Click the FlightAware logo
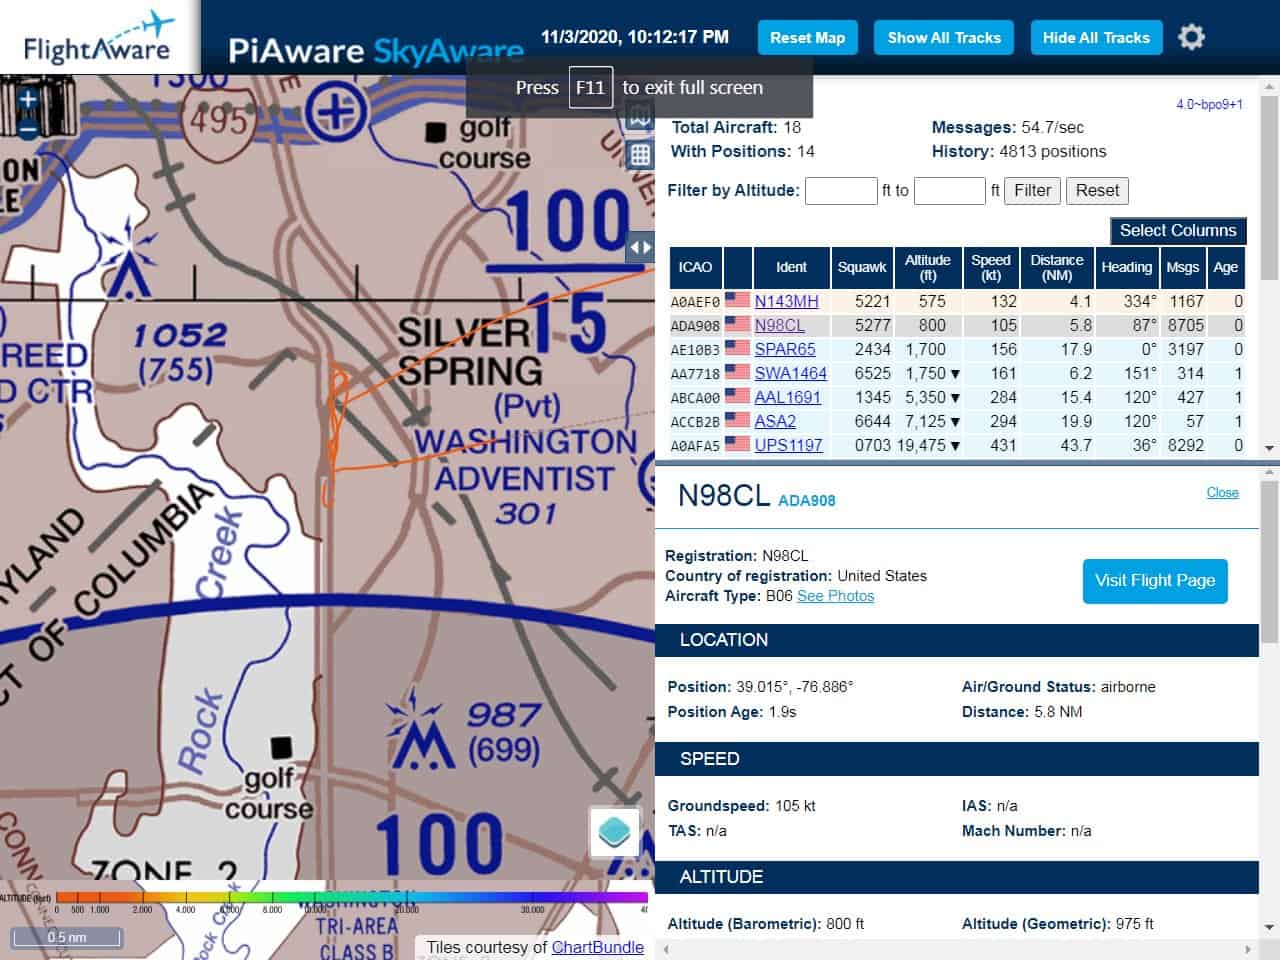 [x=99, y=37]
